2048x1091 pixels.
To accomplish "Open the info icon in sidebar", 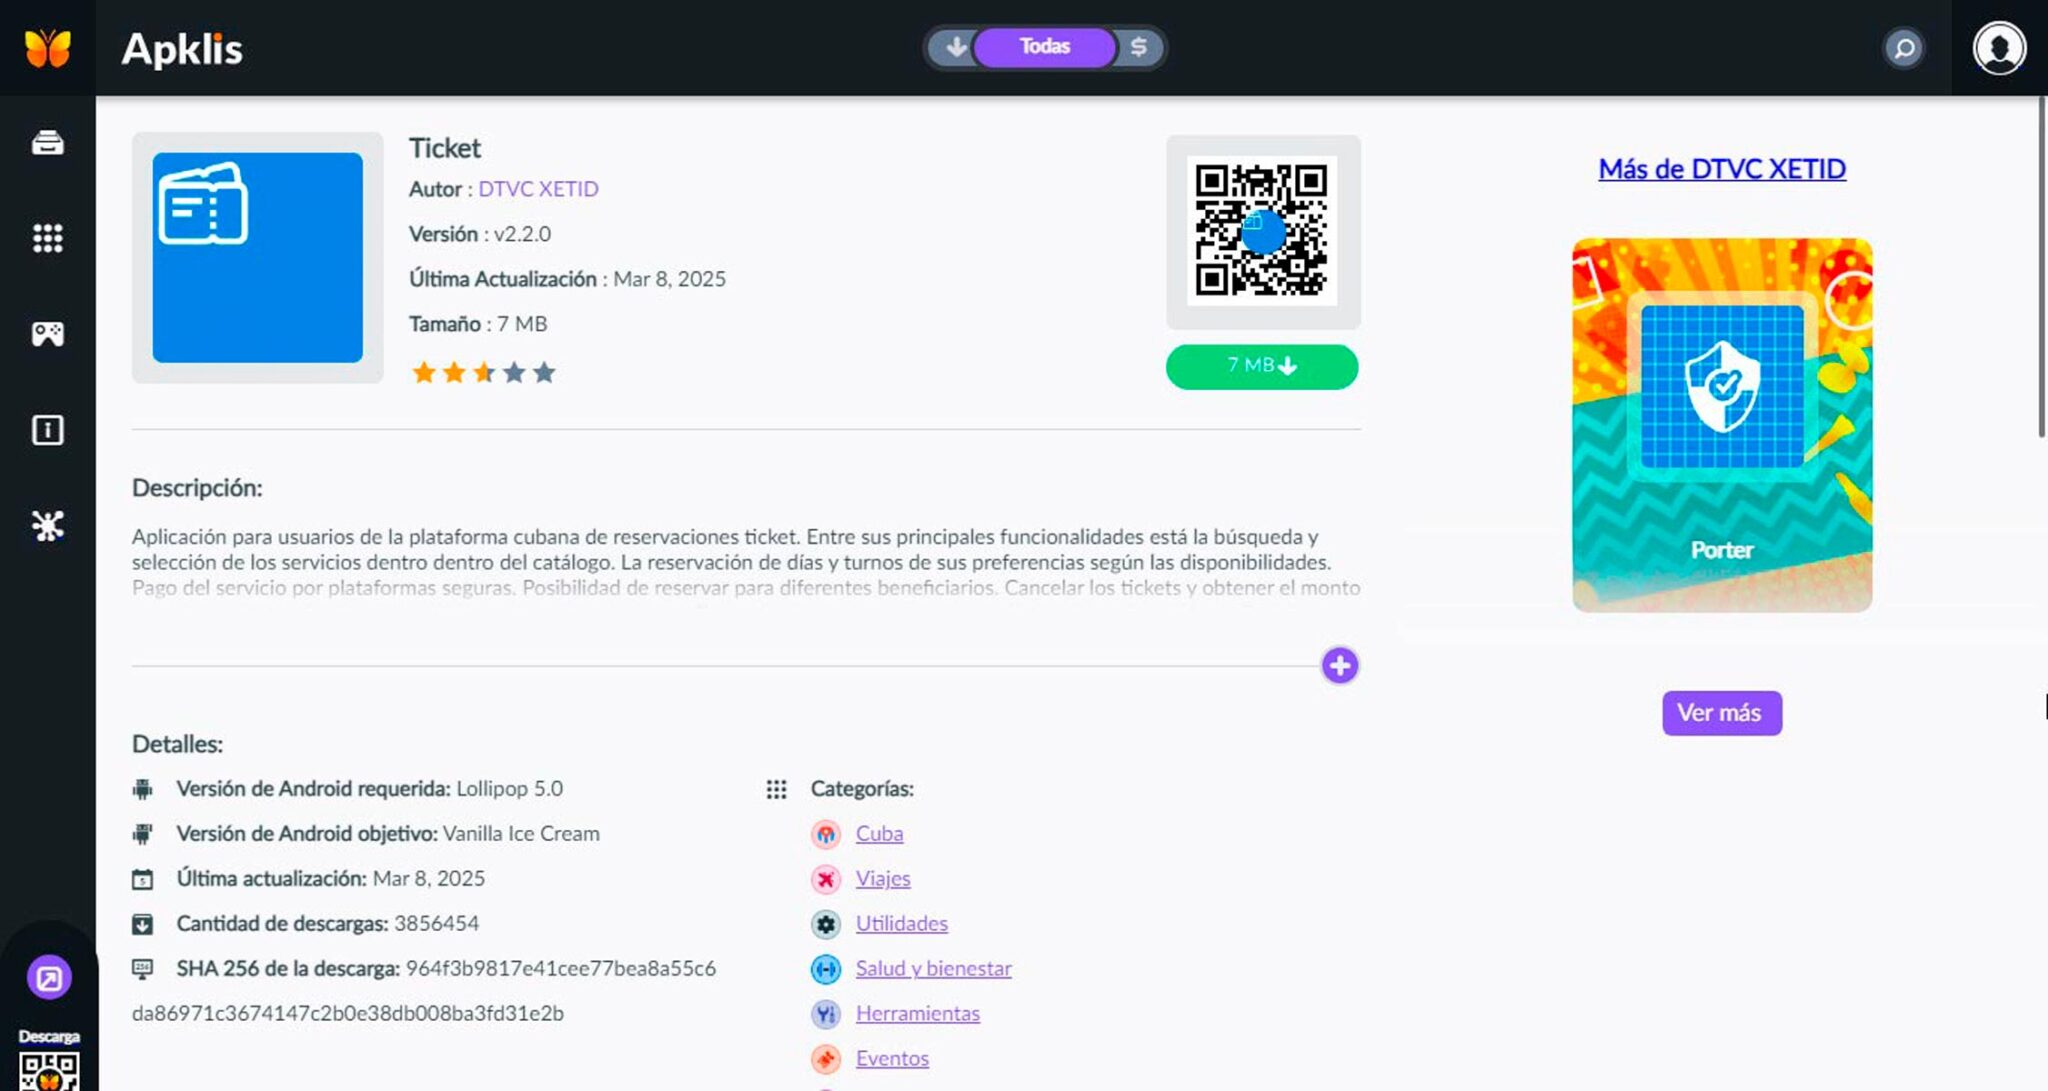I will tap(48, 430).
